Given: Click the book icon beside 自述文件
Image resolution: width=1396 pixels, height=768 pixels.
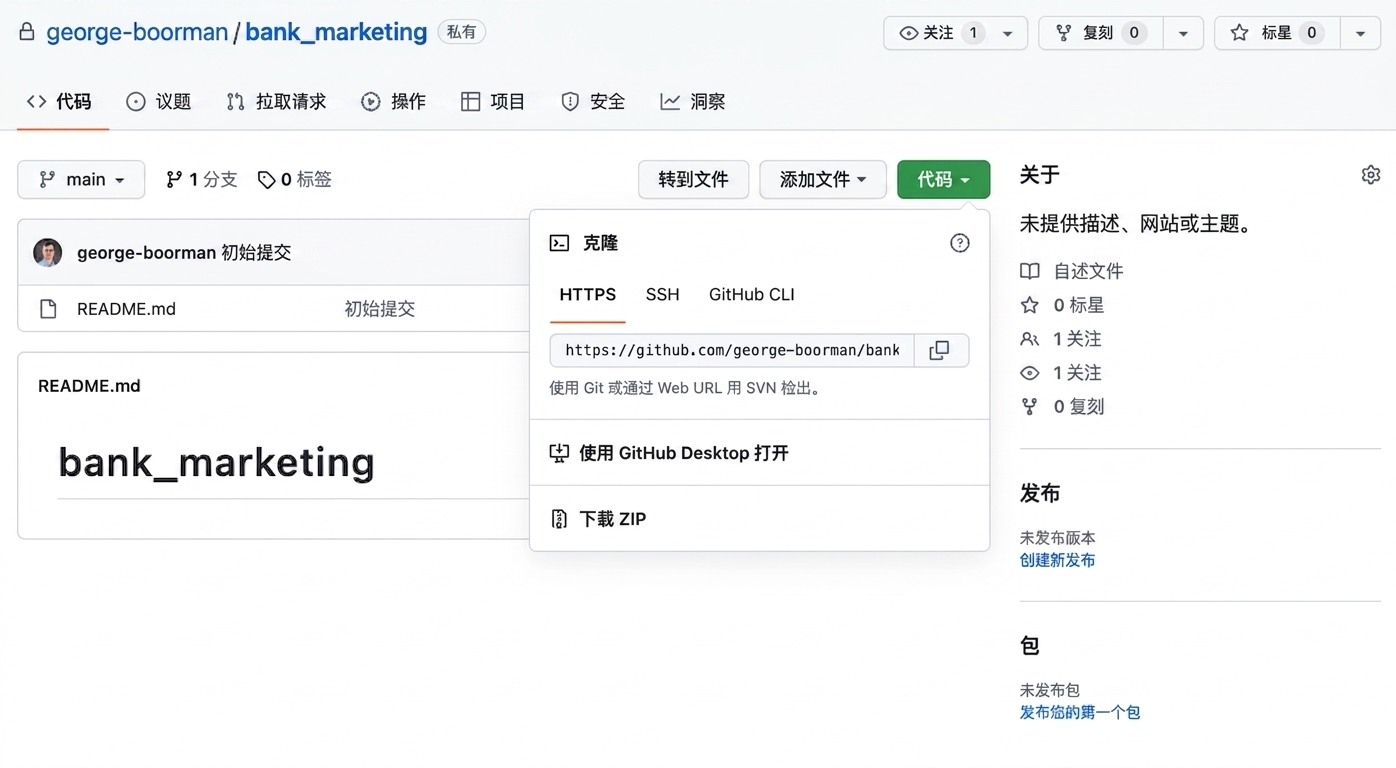Looking at the screenshot, I should click(x=1029, y=271).
